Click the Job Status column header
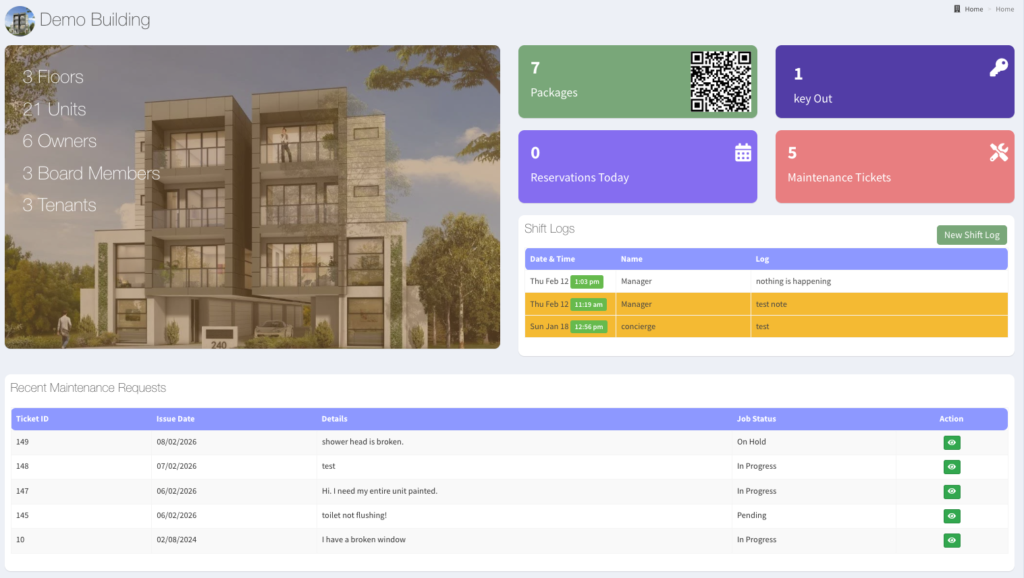Viewport: 1024px width, 578px height. (x=756, y=418)
